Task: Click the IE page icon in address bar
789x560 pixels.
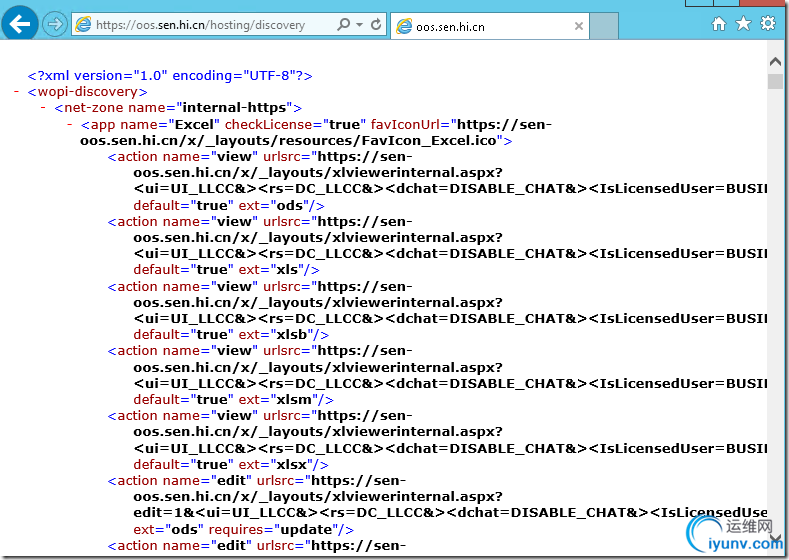Action: coord(83,25)
